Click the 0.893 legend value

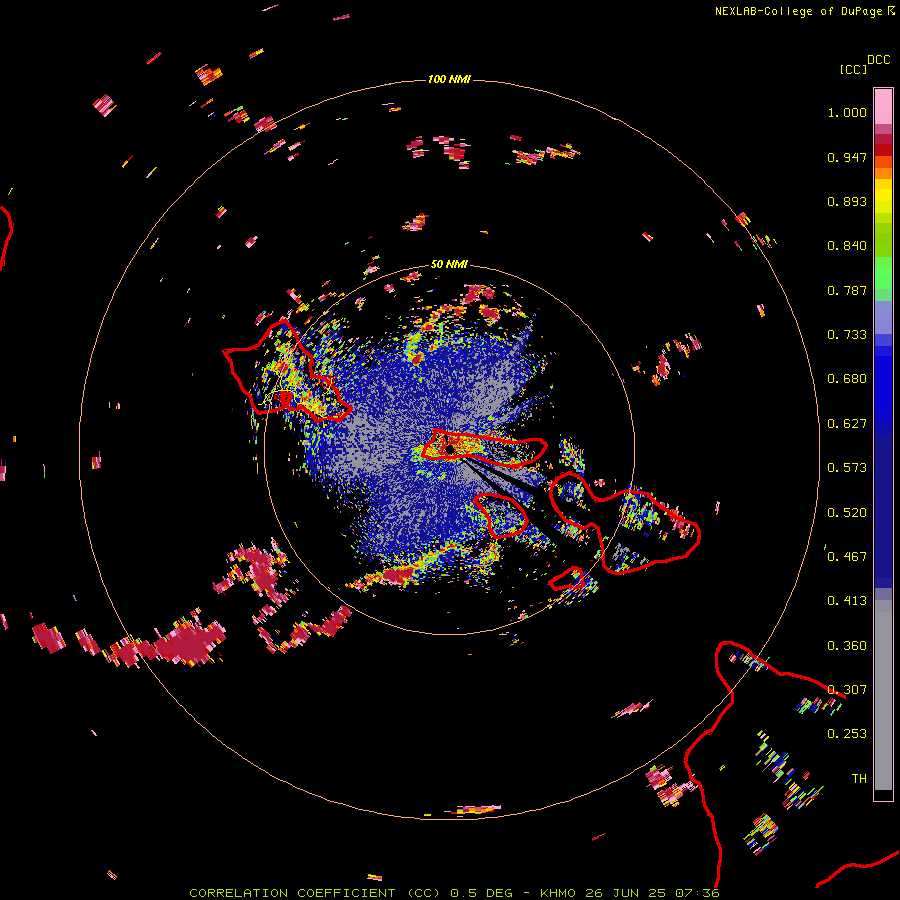tap(847, 201)
